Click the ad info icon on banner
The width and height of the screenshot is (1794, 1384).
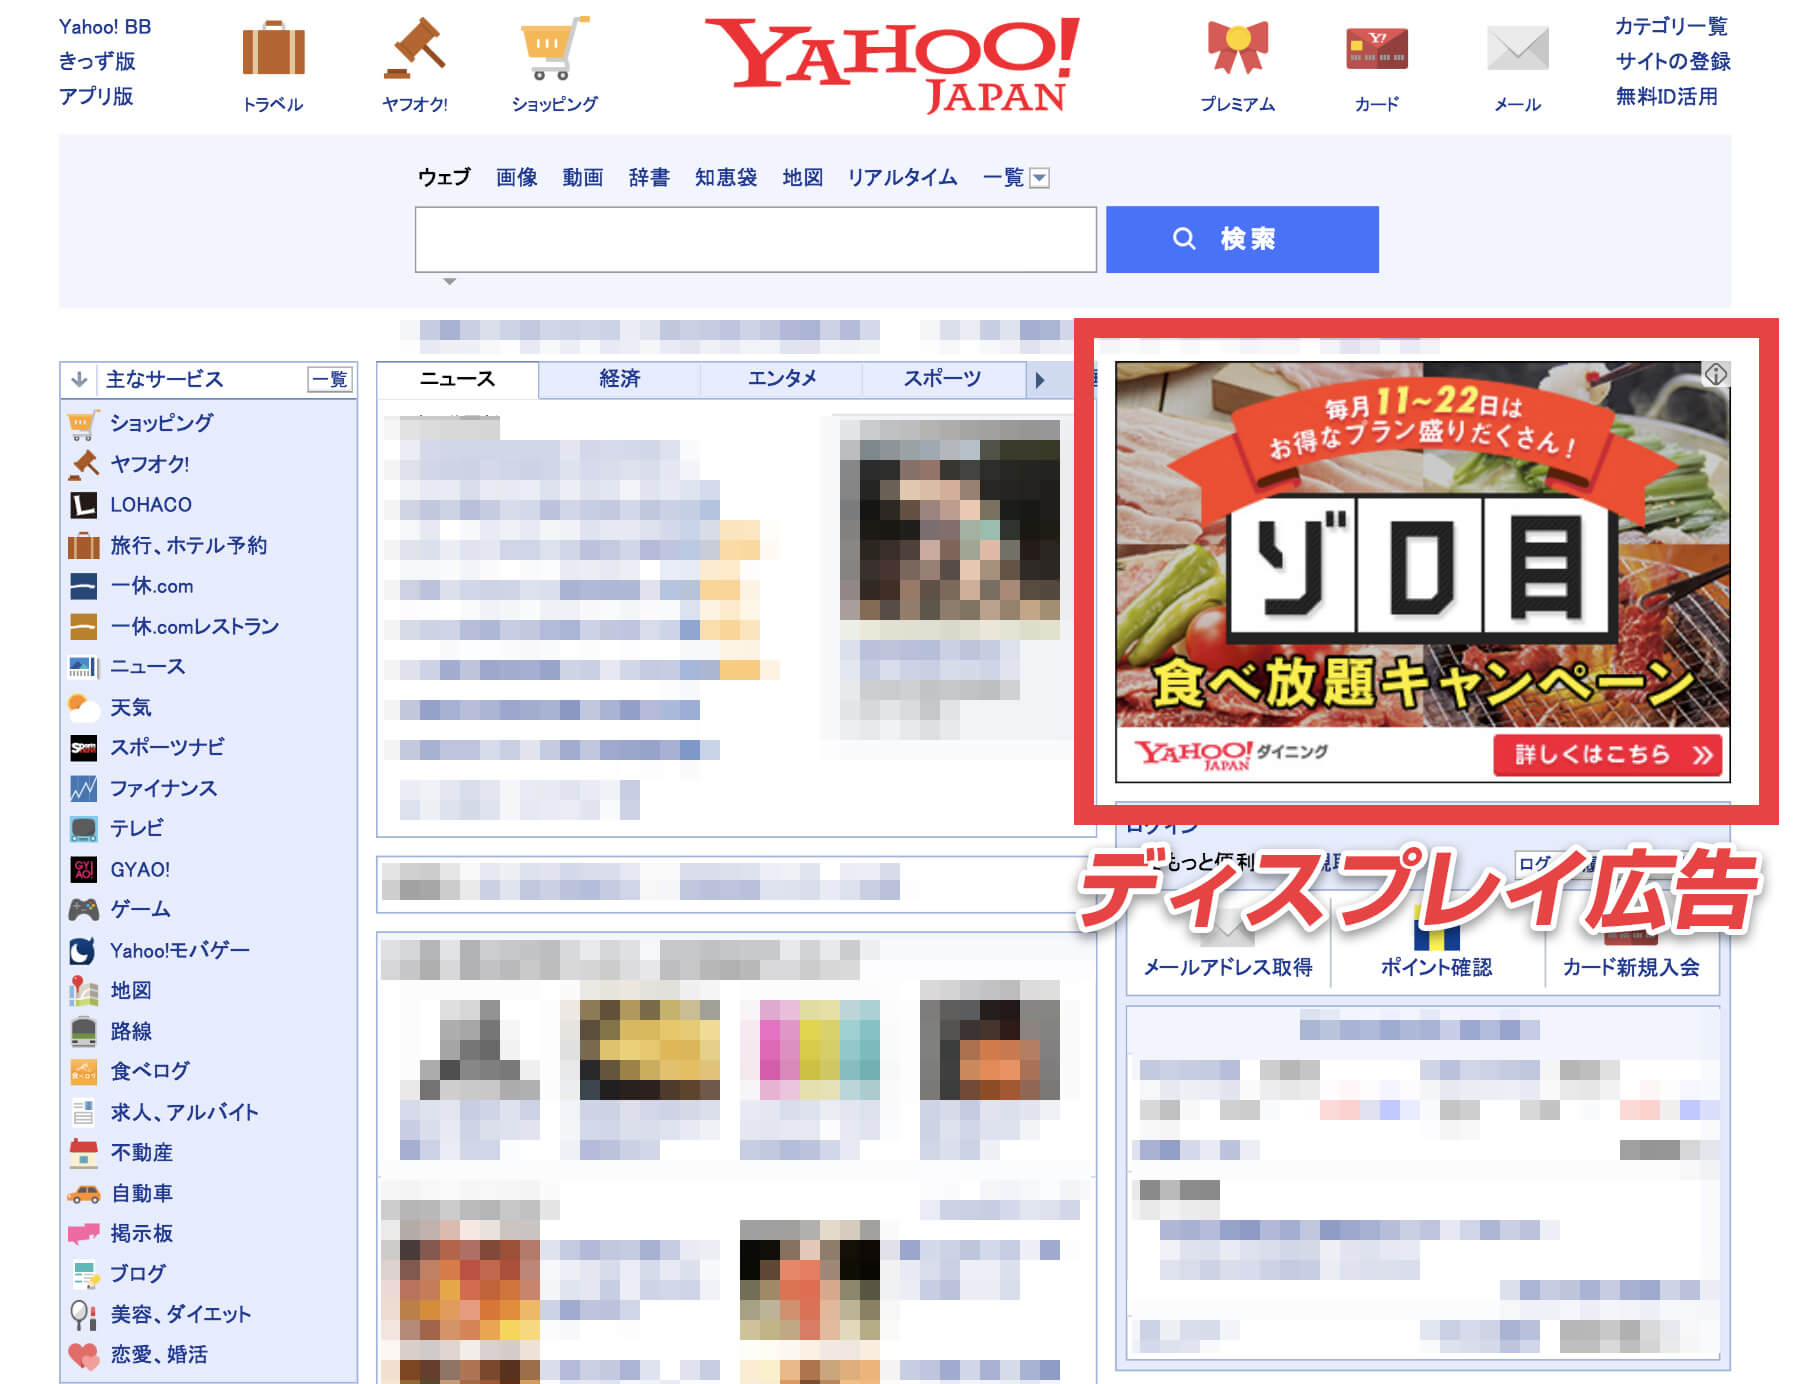tap(1716, 375)
